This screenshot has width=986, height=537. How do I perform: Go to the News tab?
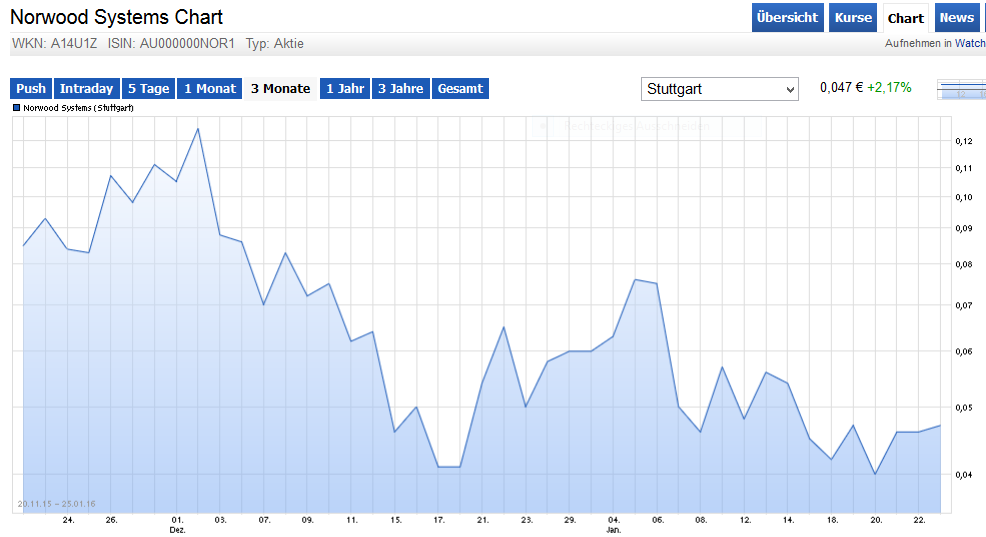point(956,18)
